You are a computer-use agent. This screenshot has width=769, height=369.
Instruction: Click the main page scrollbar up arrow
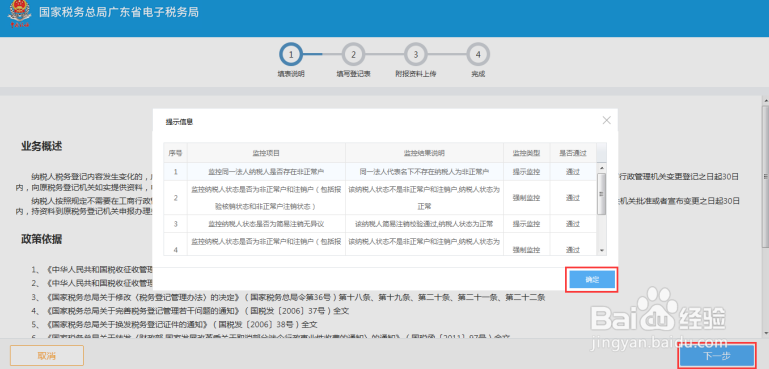pos(765,100)
